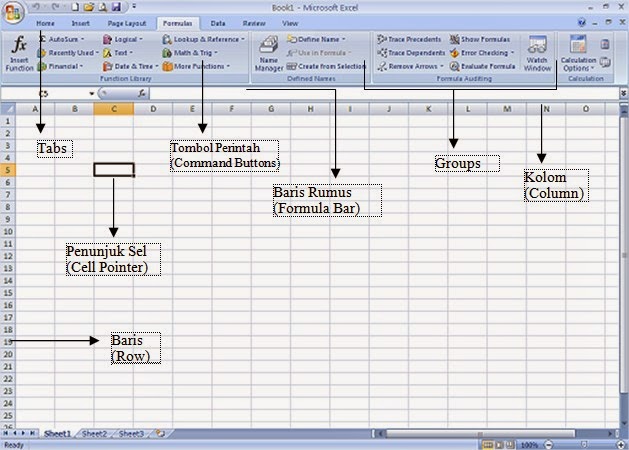The height and width of the screenshot is (450, 629).
Task: Open Calculation Options dropdown
Action: point(578,54)
